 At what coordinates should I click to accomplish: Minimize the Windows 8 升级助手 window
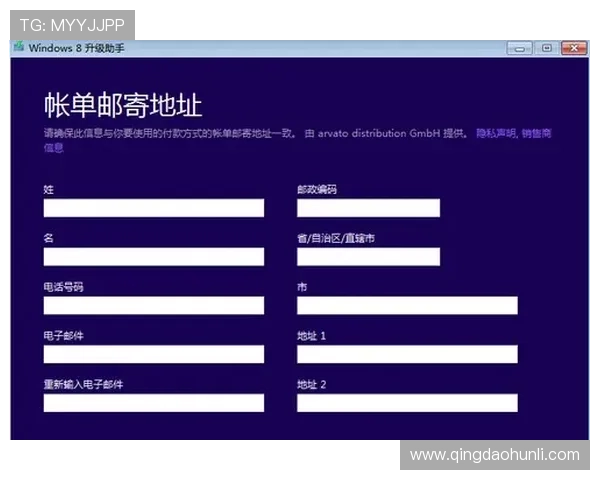point(519,48)
